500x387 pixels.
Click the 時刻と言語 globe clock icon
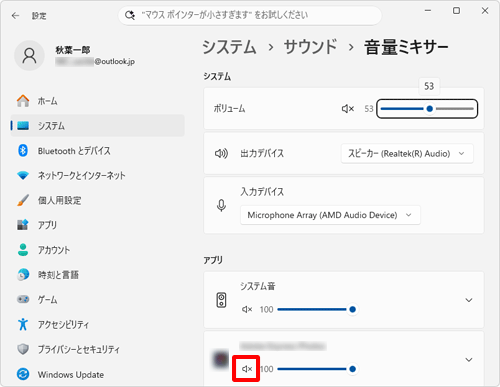click(23, 275)
